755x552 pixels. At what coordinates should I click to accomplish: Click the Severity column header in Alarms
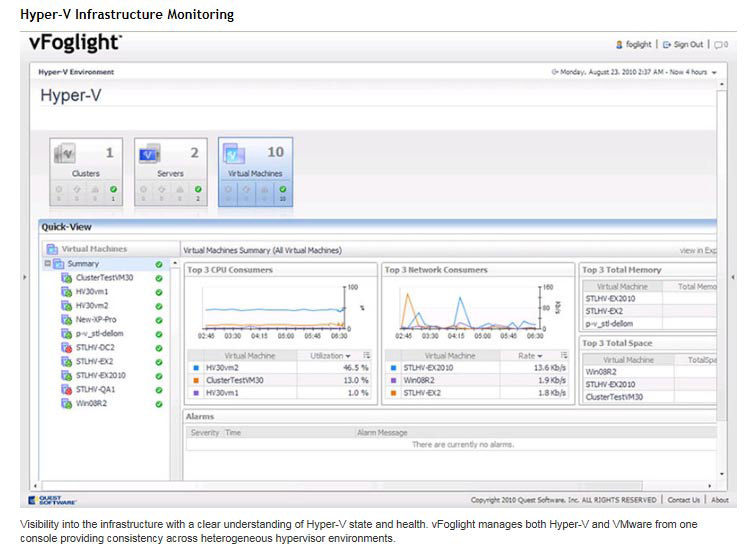[205, 433]
